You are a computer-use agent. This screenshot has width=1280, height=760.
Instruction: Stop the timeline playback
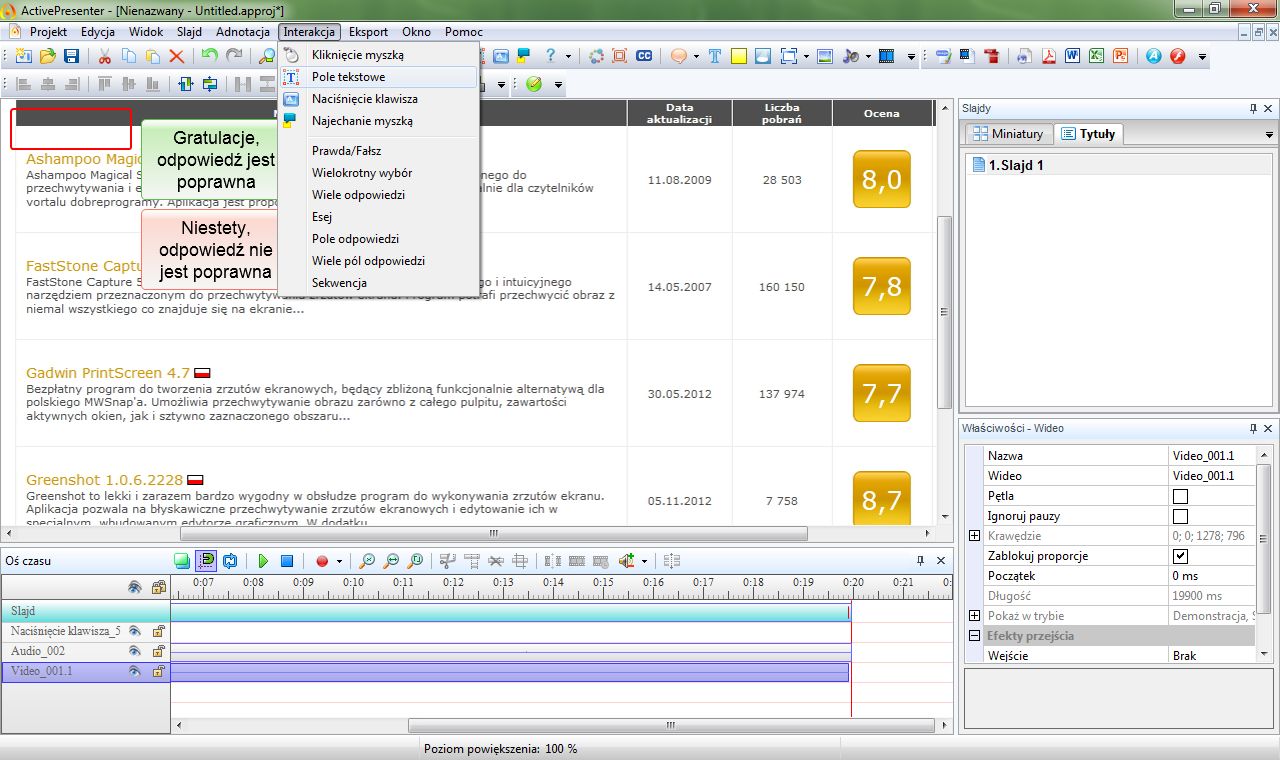coord(287,561)
